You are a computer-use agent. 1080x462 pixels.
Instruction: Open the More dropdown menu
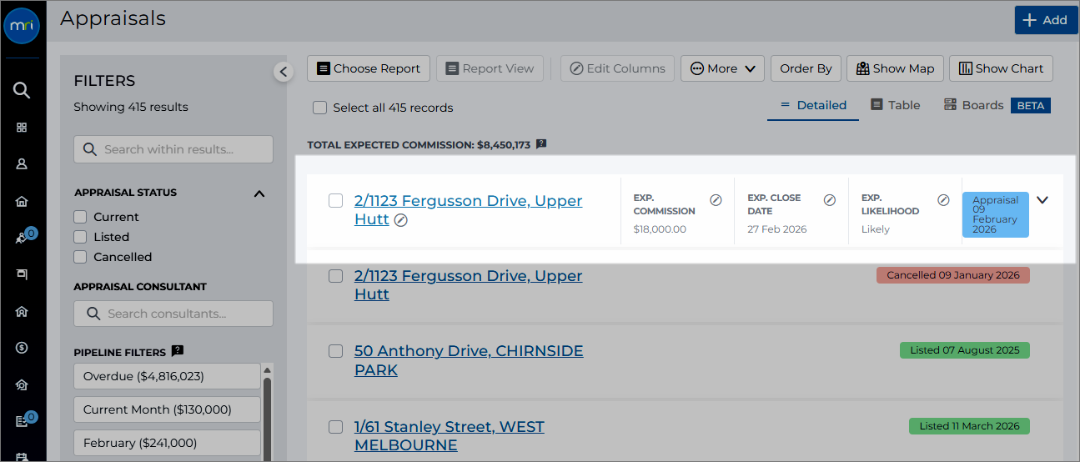[723, 69]
